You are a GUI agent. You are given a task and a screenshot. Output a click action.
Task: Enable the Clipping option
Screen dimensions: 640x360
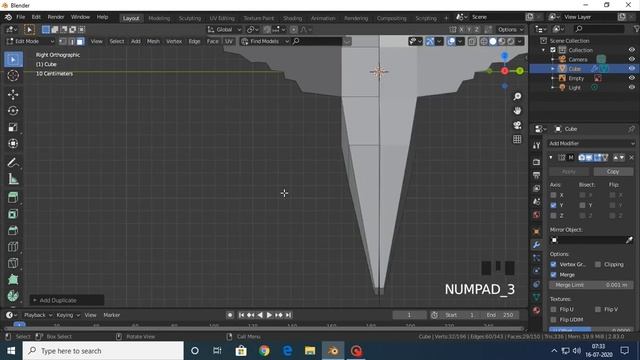[x=598, y=264]
